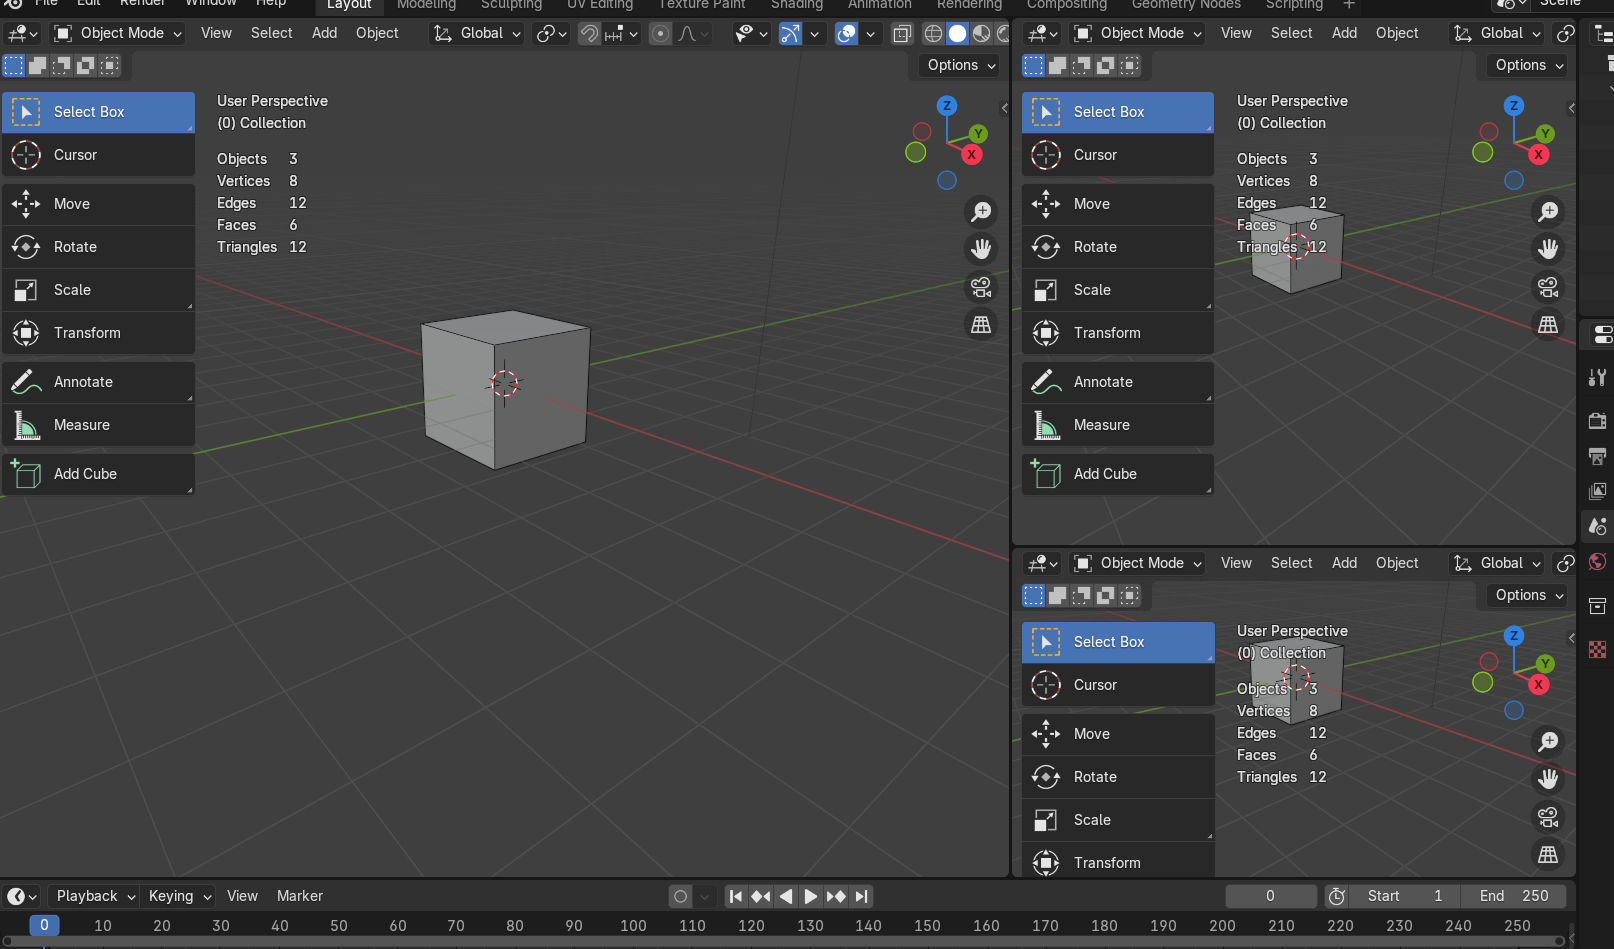Image resolution: width=1614 pixels, height=949 pixels.
Task: Toggle show gizmo in the main viewport header
Action: 790,34
